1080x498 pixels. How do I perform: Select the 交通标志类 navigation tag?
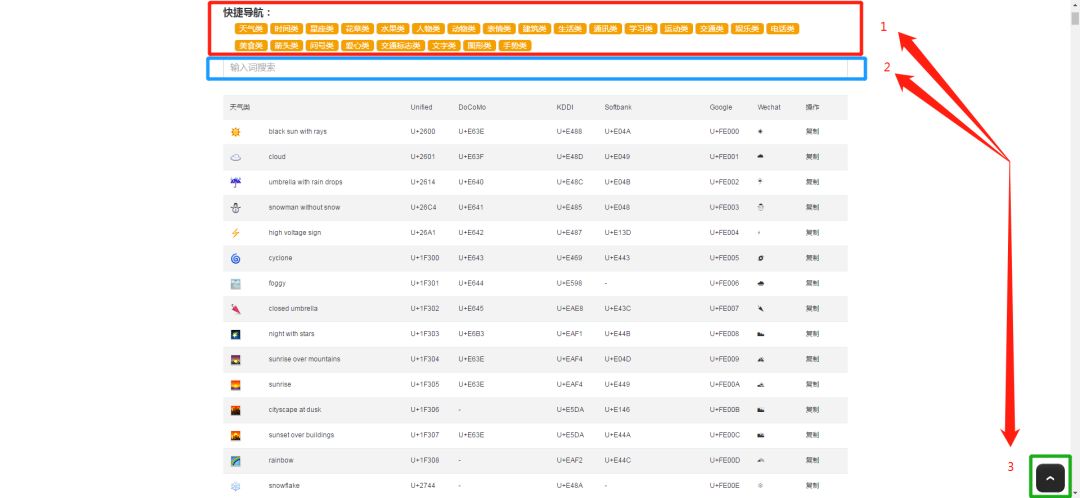pyautogui.click(x=401, y=45)
